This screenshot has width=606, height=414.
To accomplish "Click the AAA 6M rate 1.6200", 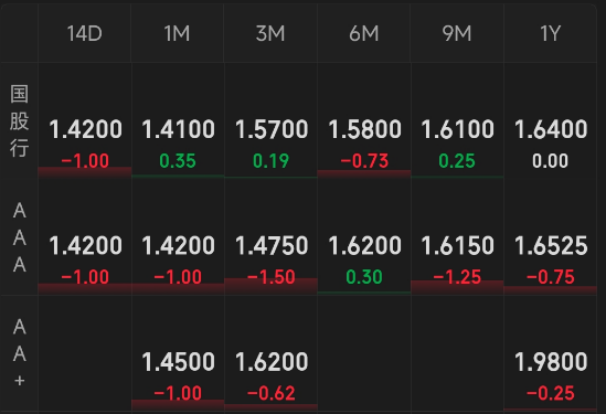I will click(x=364, y=246).
